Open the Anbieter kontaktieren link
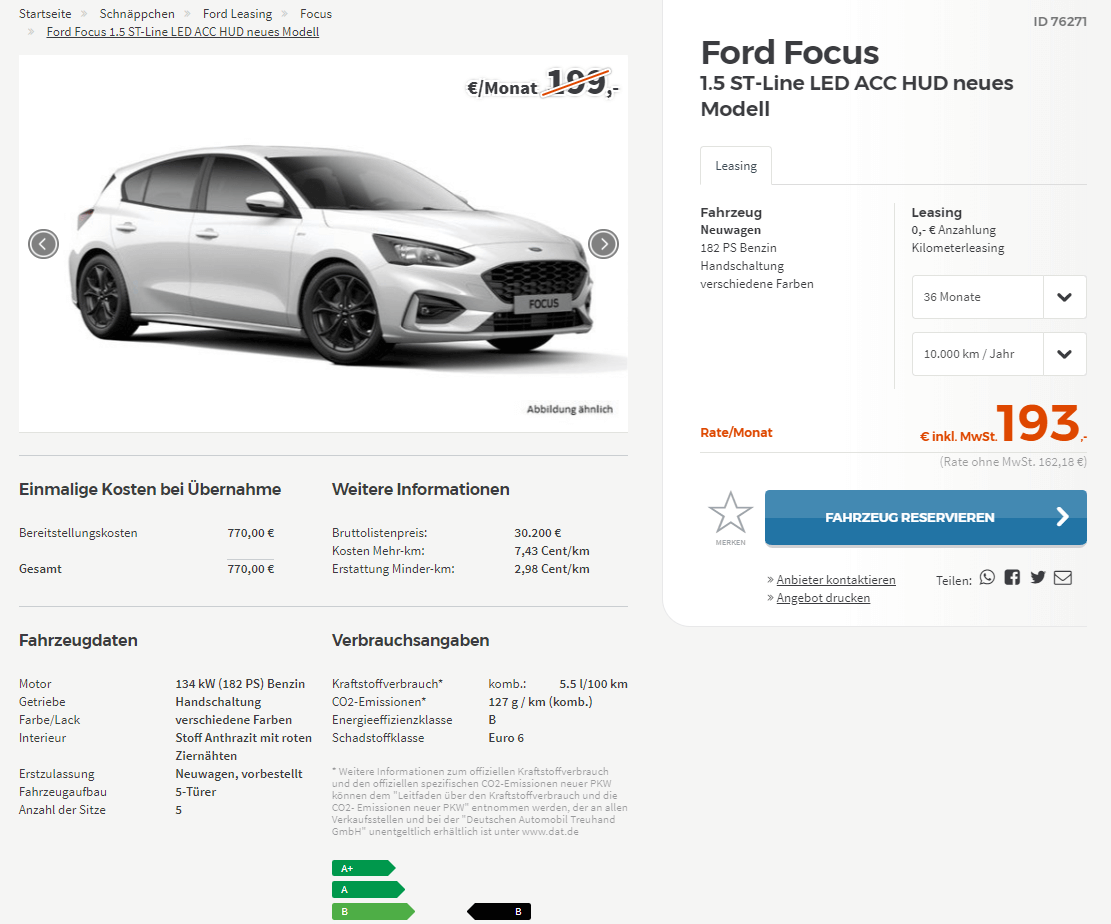The width and height of the screenshot is (1111, 924). point(836,580)
